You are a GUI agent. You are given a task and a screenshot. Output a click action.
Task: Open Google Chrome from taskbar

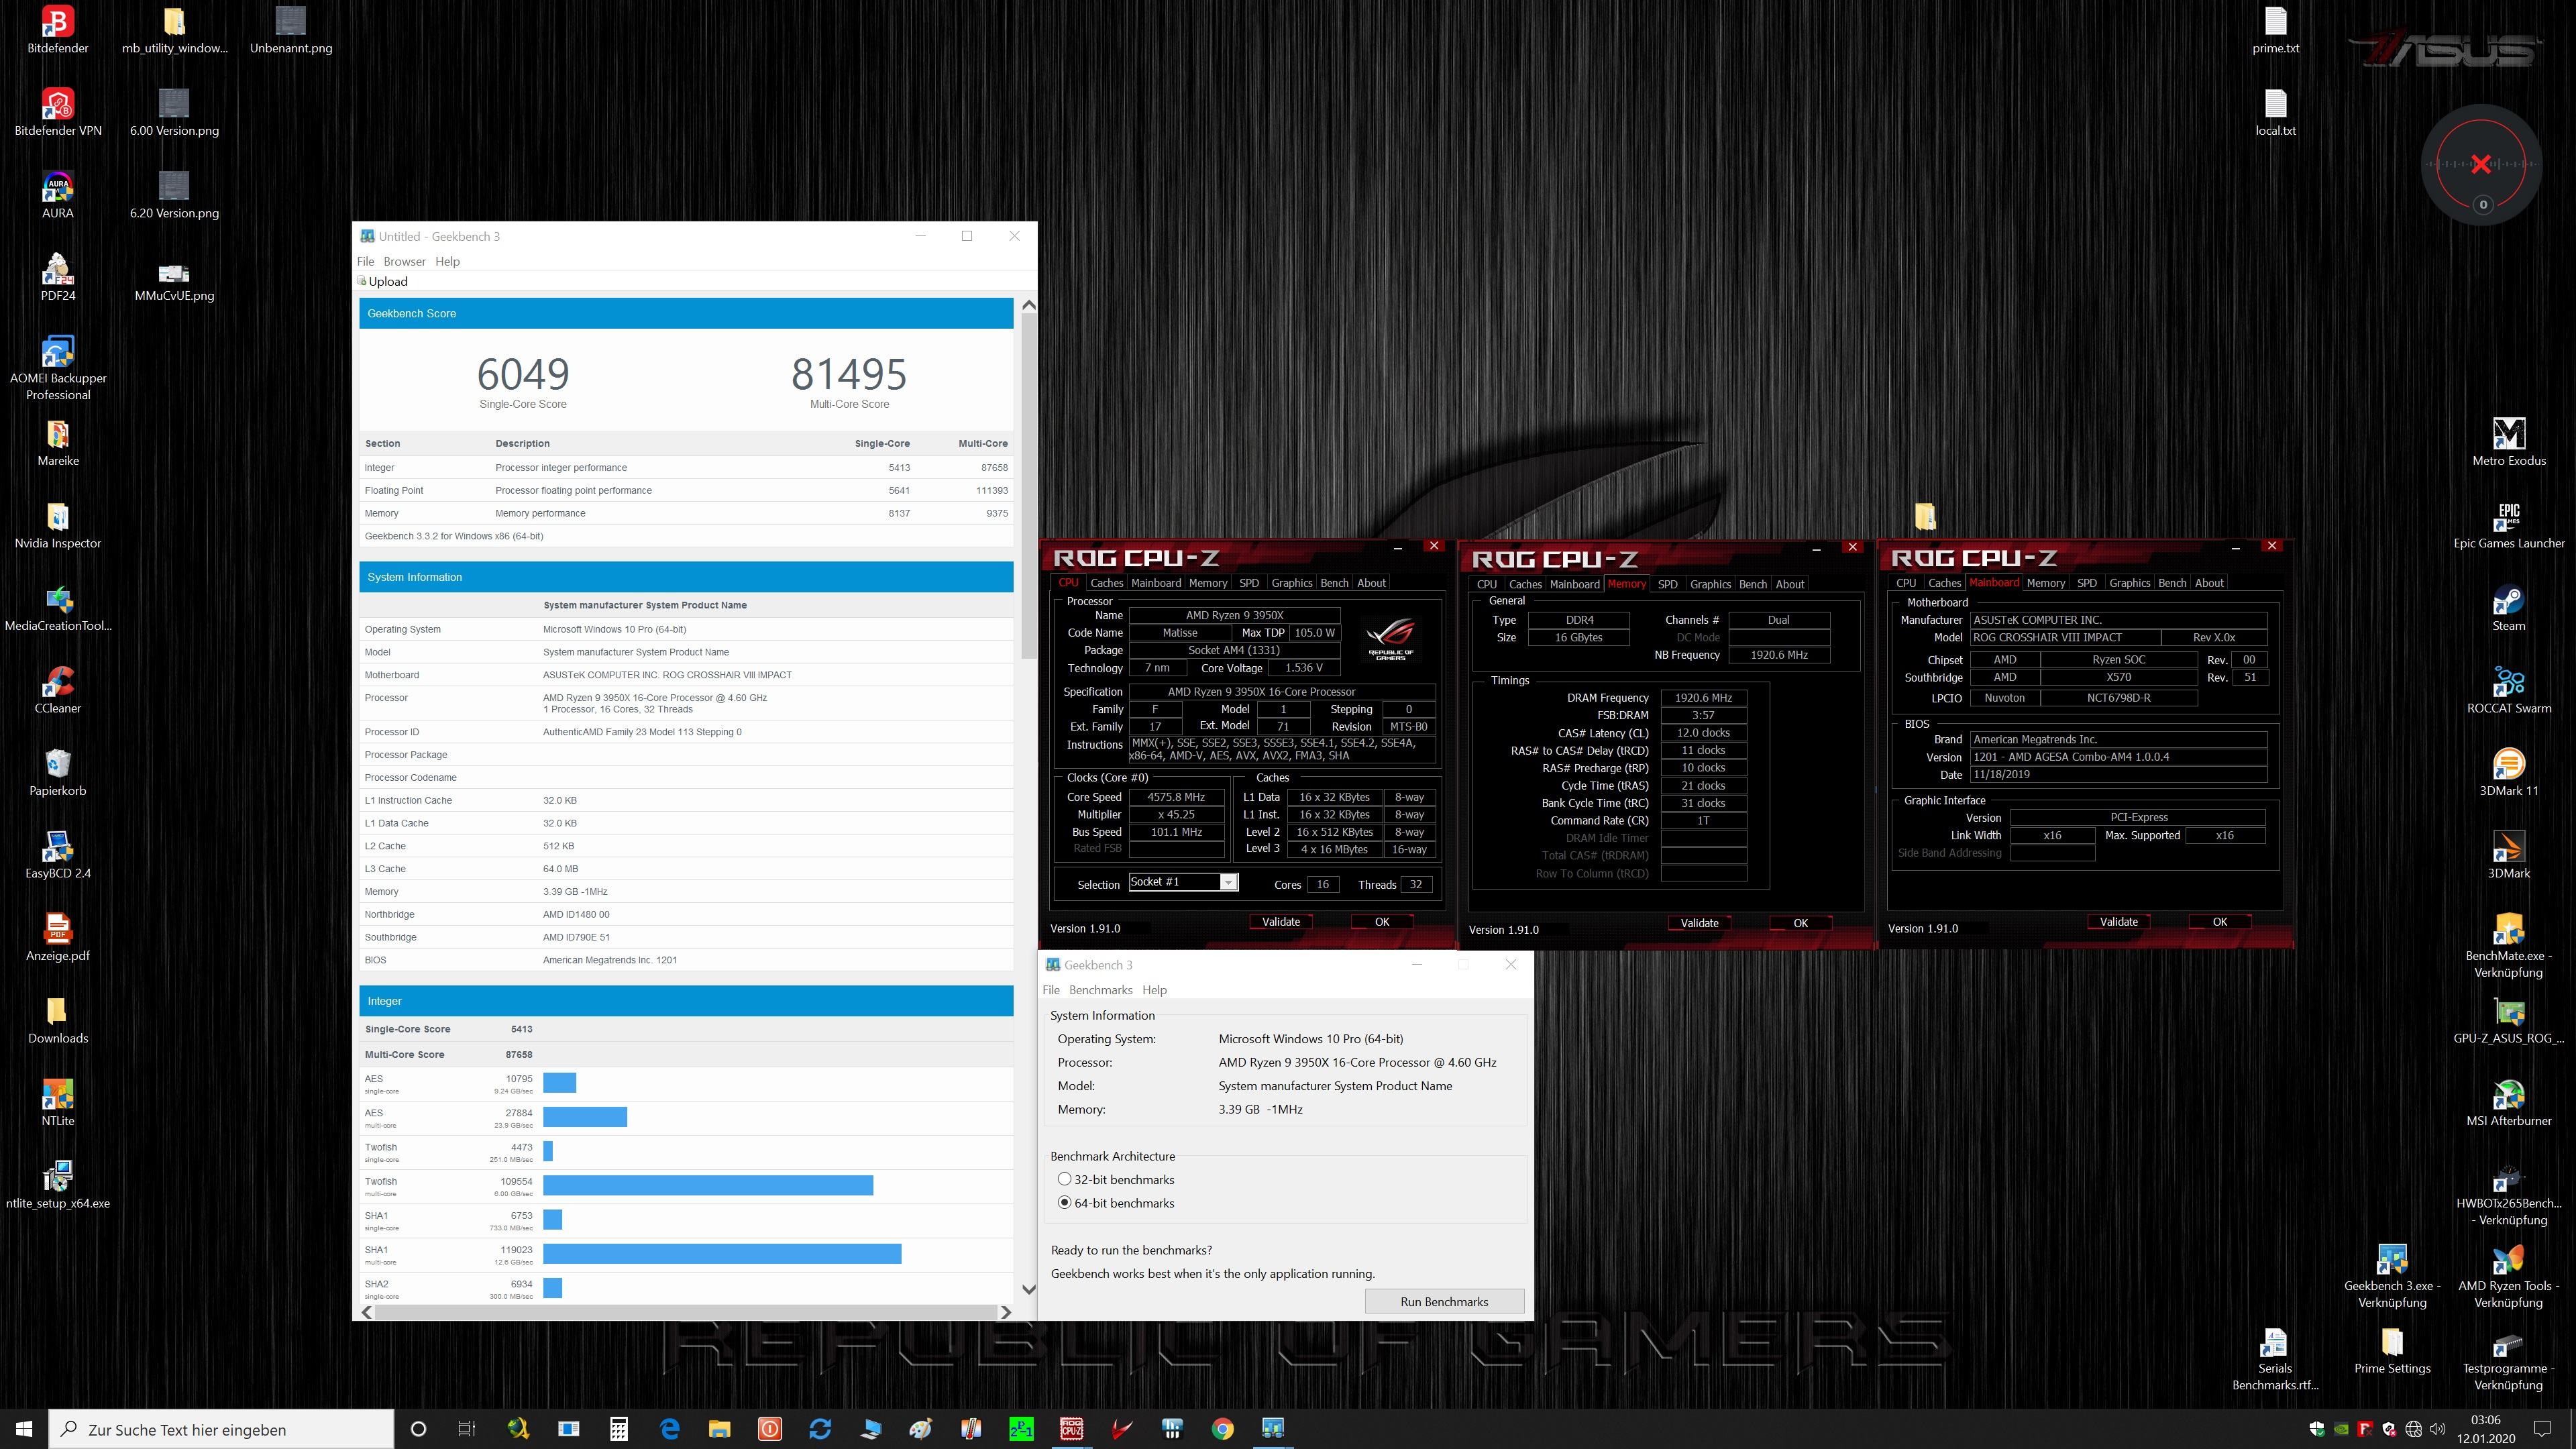[1222, 1429]
